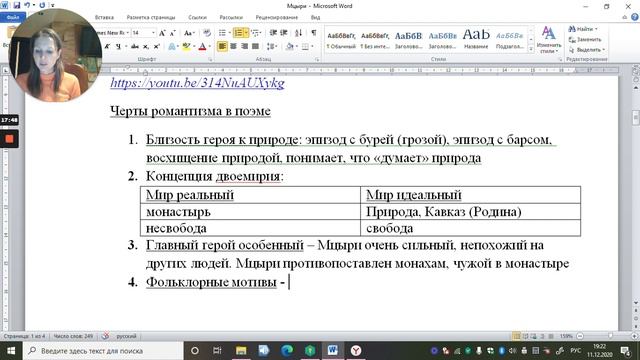The image size is (640, 360).
Task: Toggle justified text alignment
Action: coord(255,47)
